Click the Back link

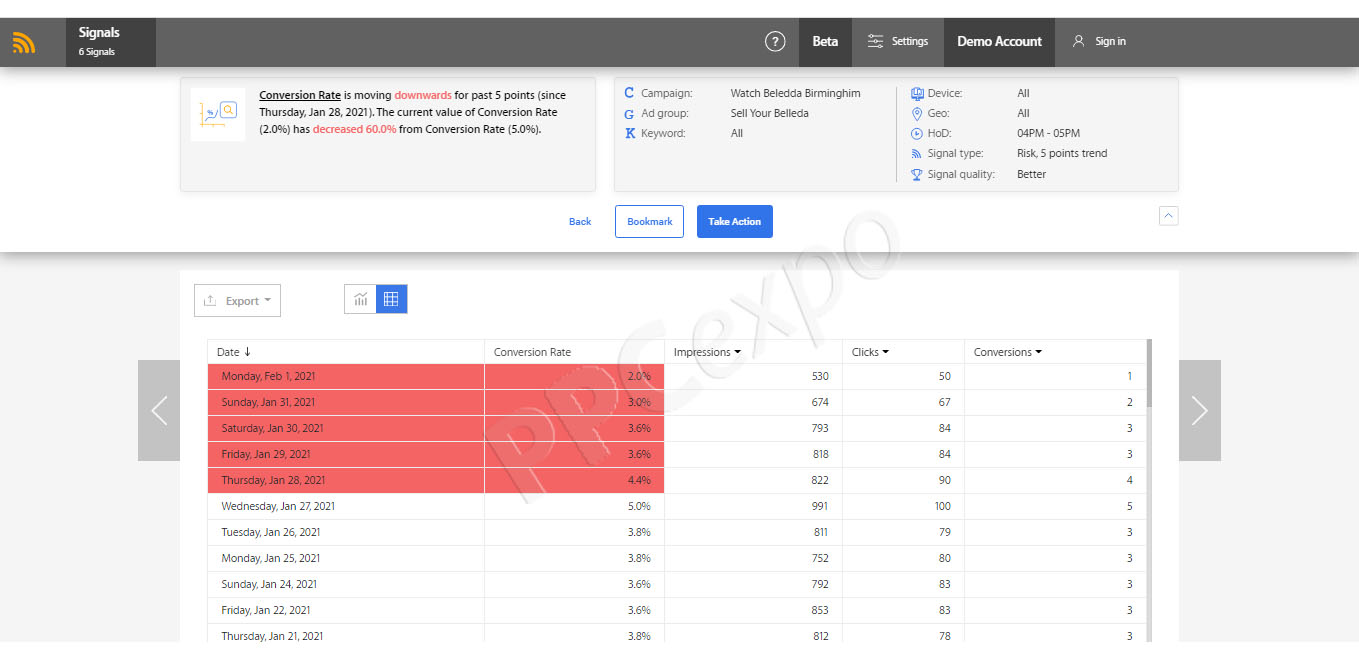tap(580, 222)
